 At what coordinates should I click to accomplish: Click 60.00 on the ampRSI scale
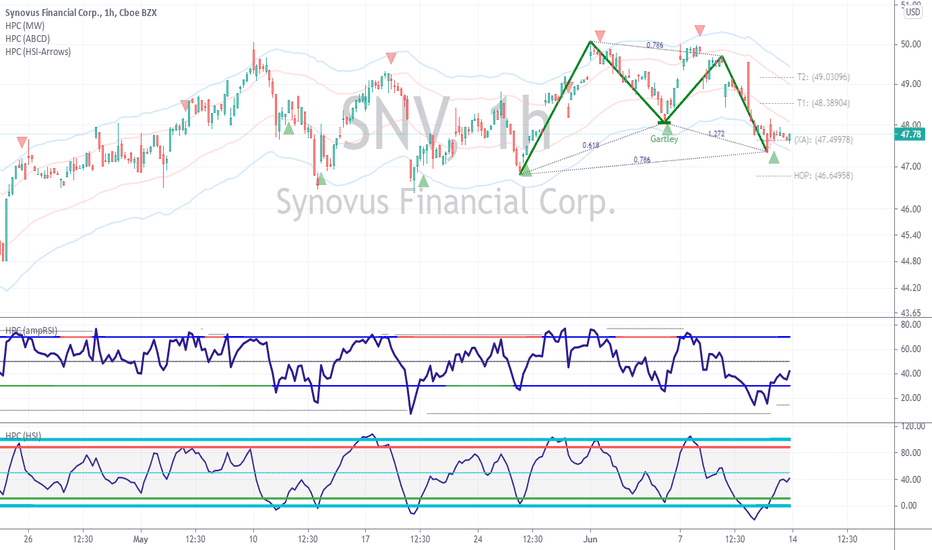click(x=911, y=349)
